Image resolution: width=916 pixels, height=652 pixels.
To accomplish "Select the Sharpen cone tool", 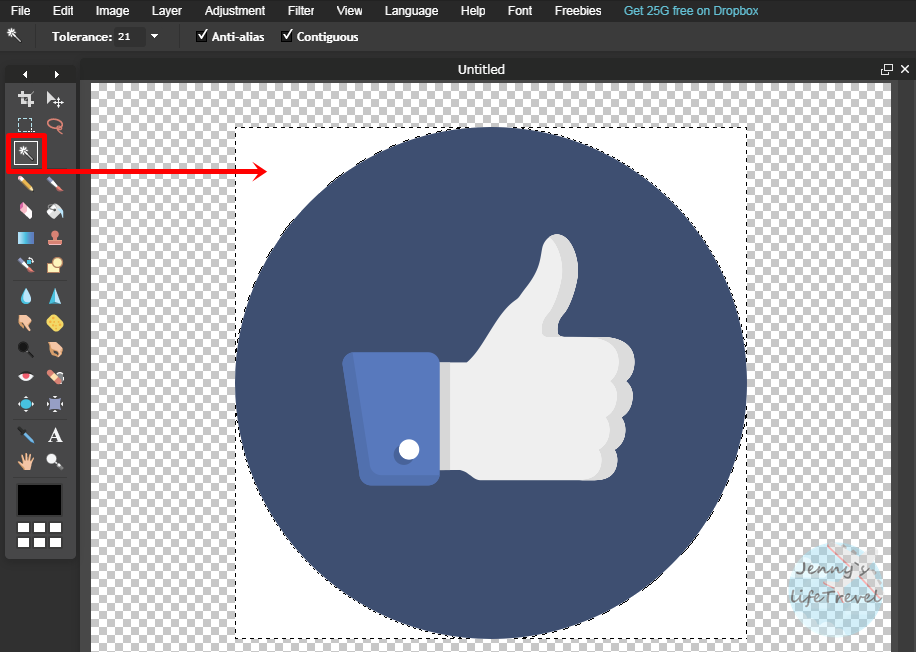I will click(55, 296).
